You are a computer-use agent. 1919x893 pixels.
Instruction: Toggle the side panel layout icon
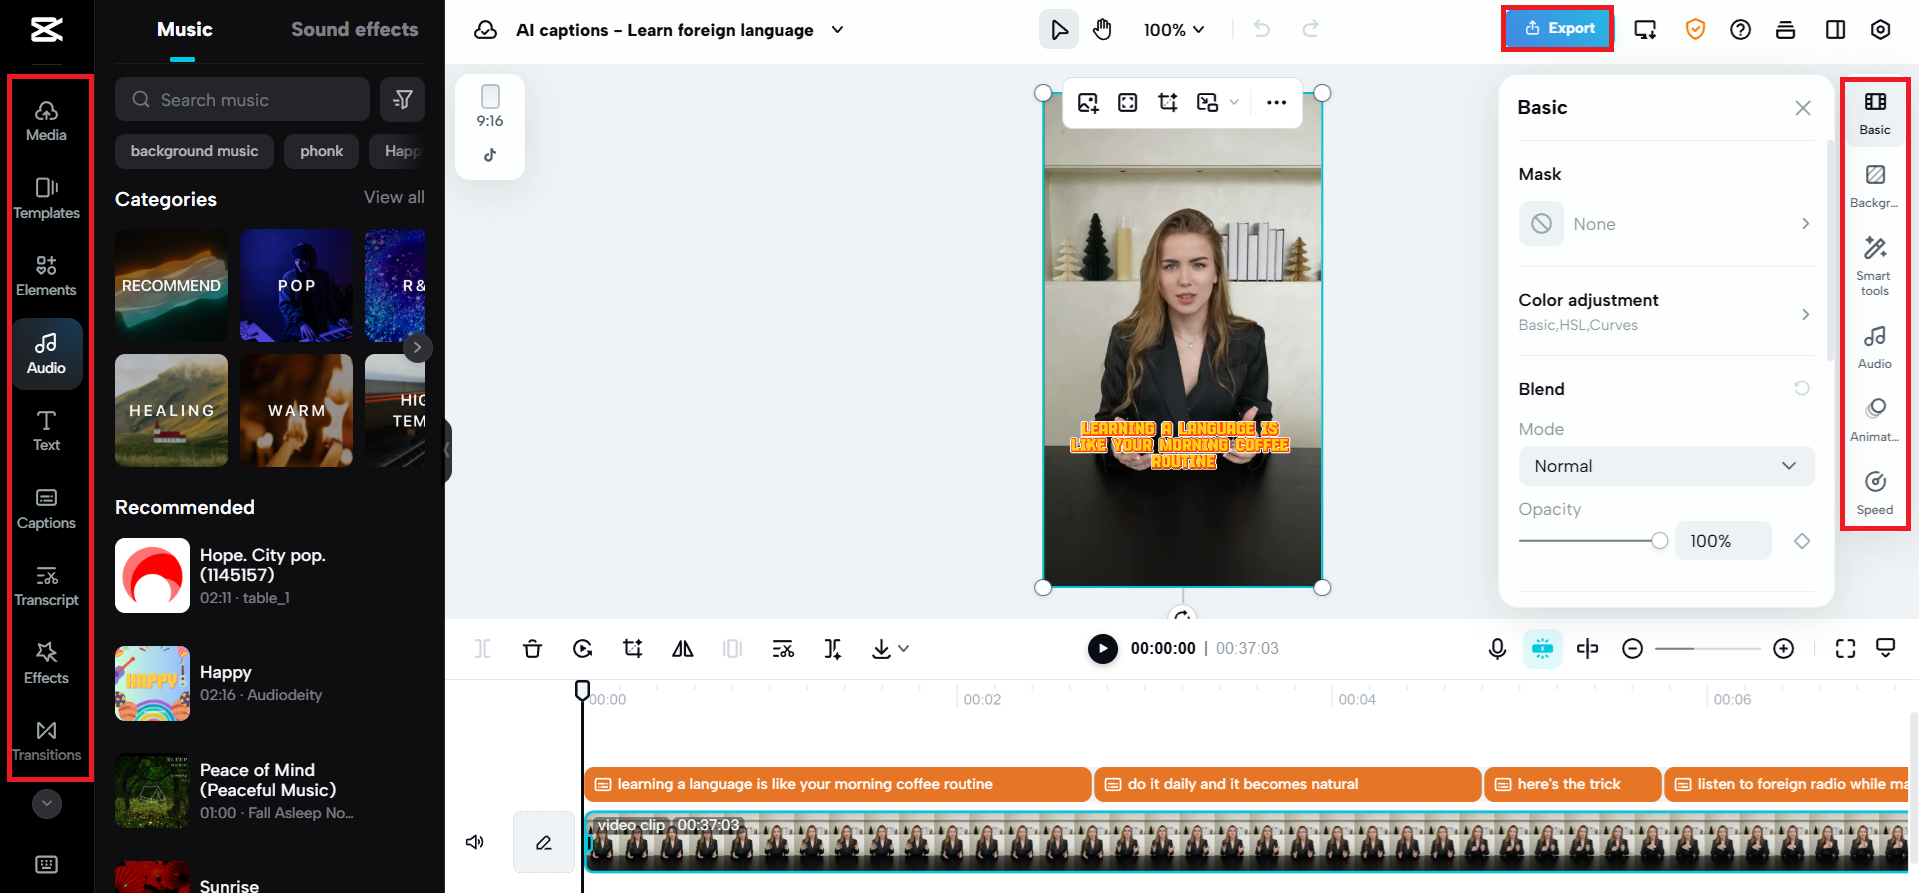pyautogui.click(x=1835, y=30)
